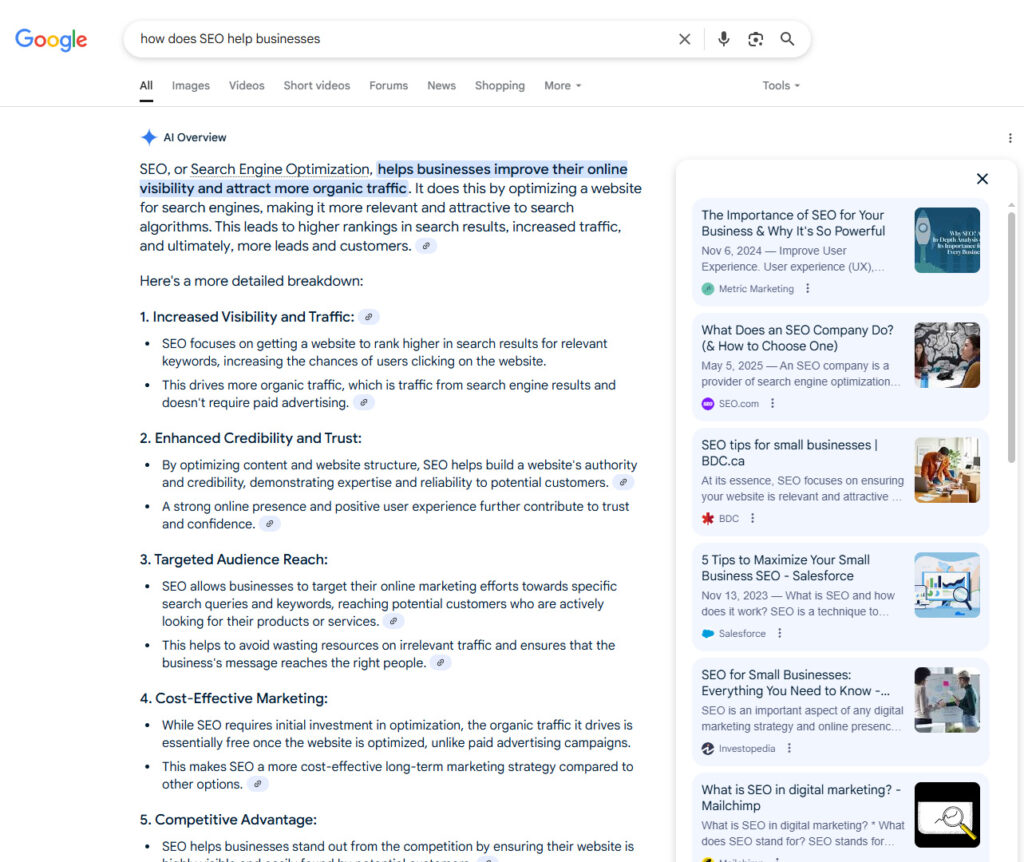Image resolution: width=1024 pixels, height=862 pixels.
Task: Click the Google logo
Action: tap(51, 39)
